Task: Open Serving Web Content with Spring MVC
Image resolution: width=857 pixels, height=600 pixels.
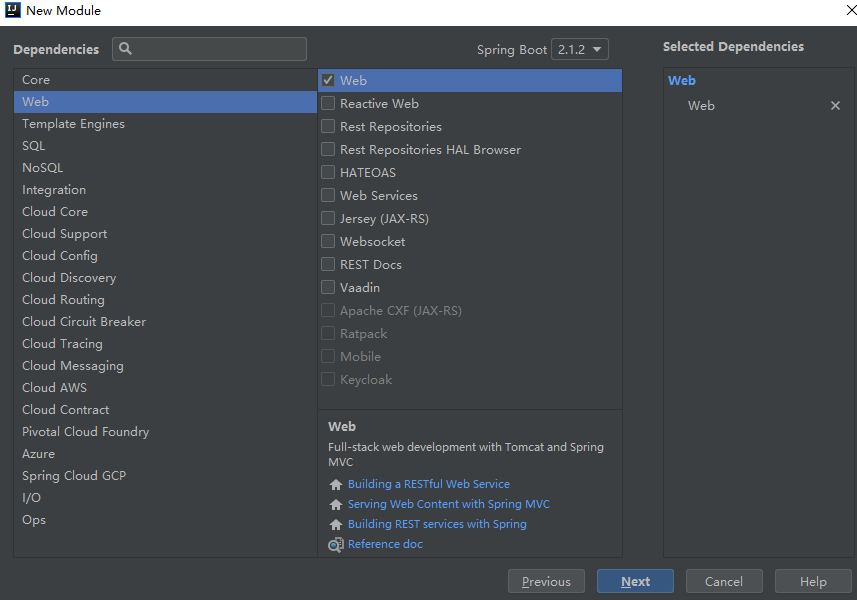Action: tap(449, 504)
